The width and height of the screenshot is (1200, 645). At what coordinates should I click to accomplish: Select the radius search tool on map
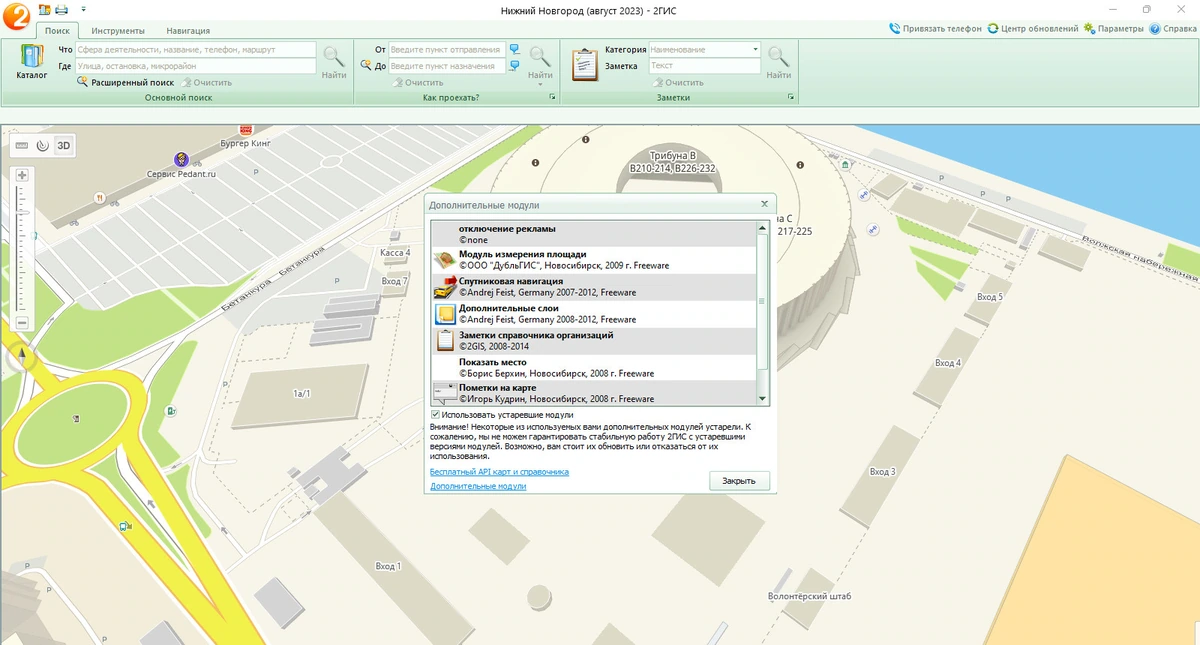(42, 145)
